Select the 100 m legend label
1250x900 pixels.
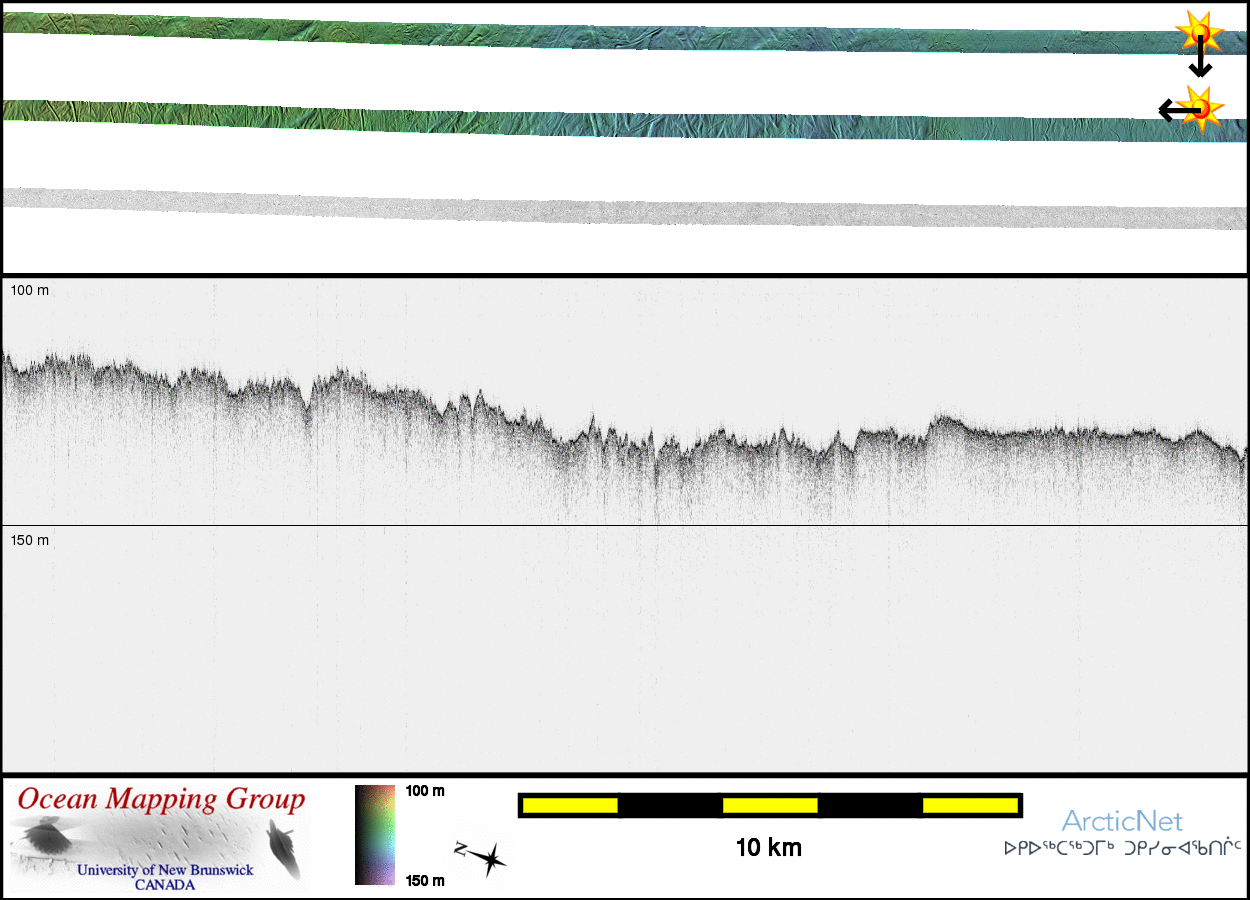(425, 791)
